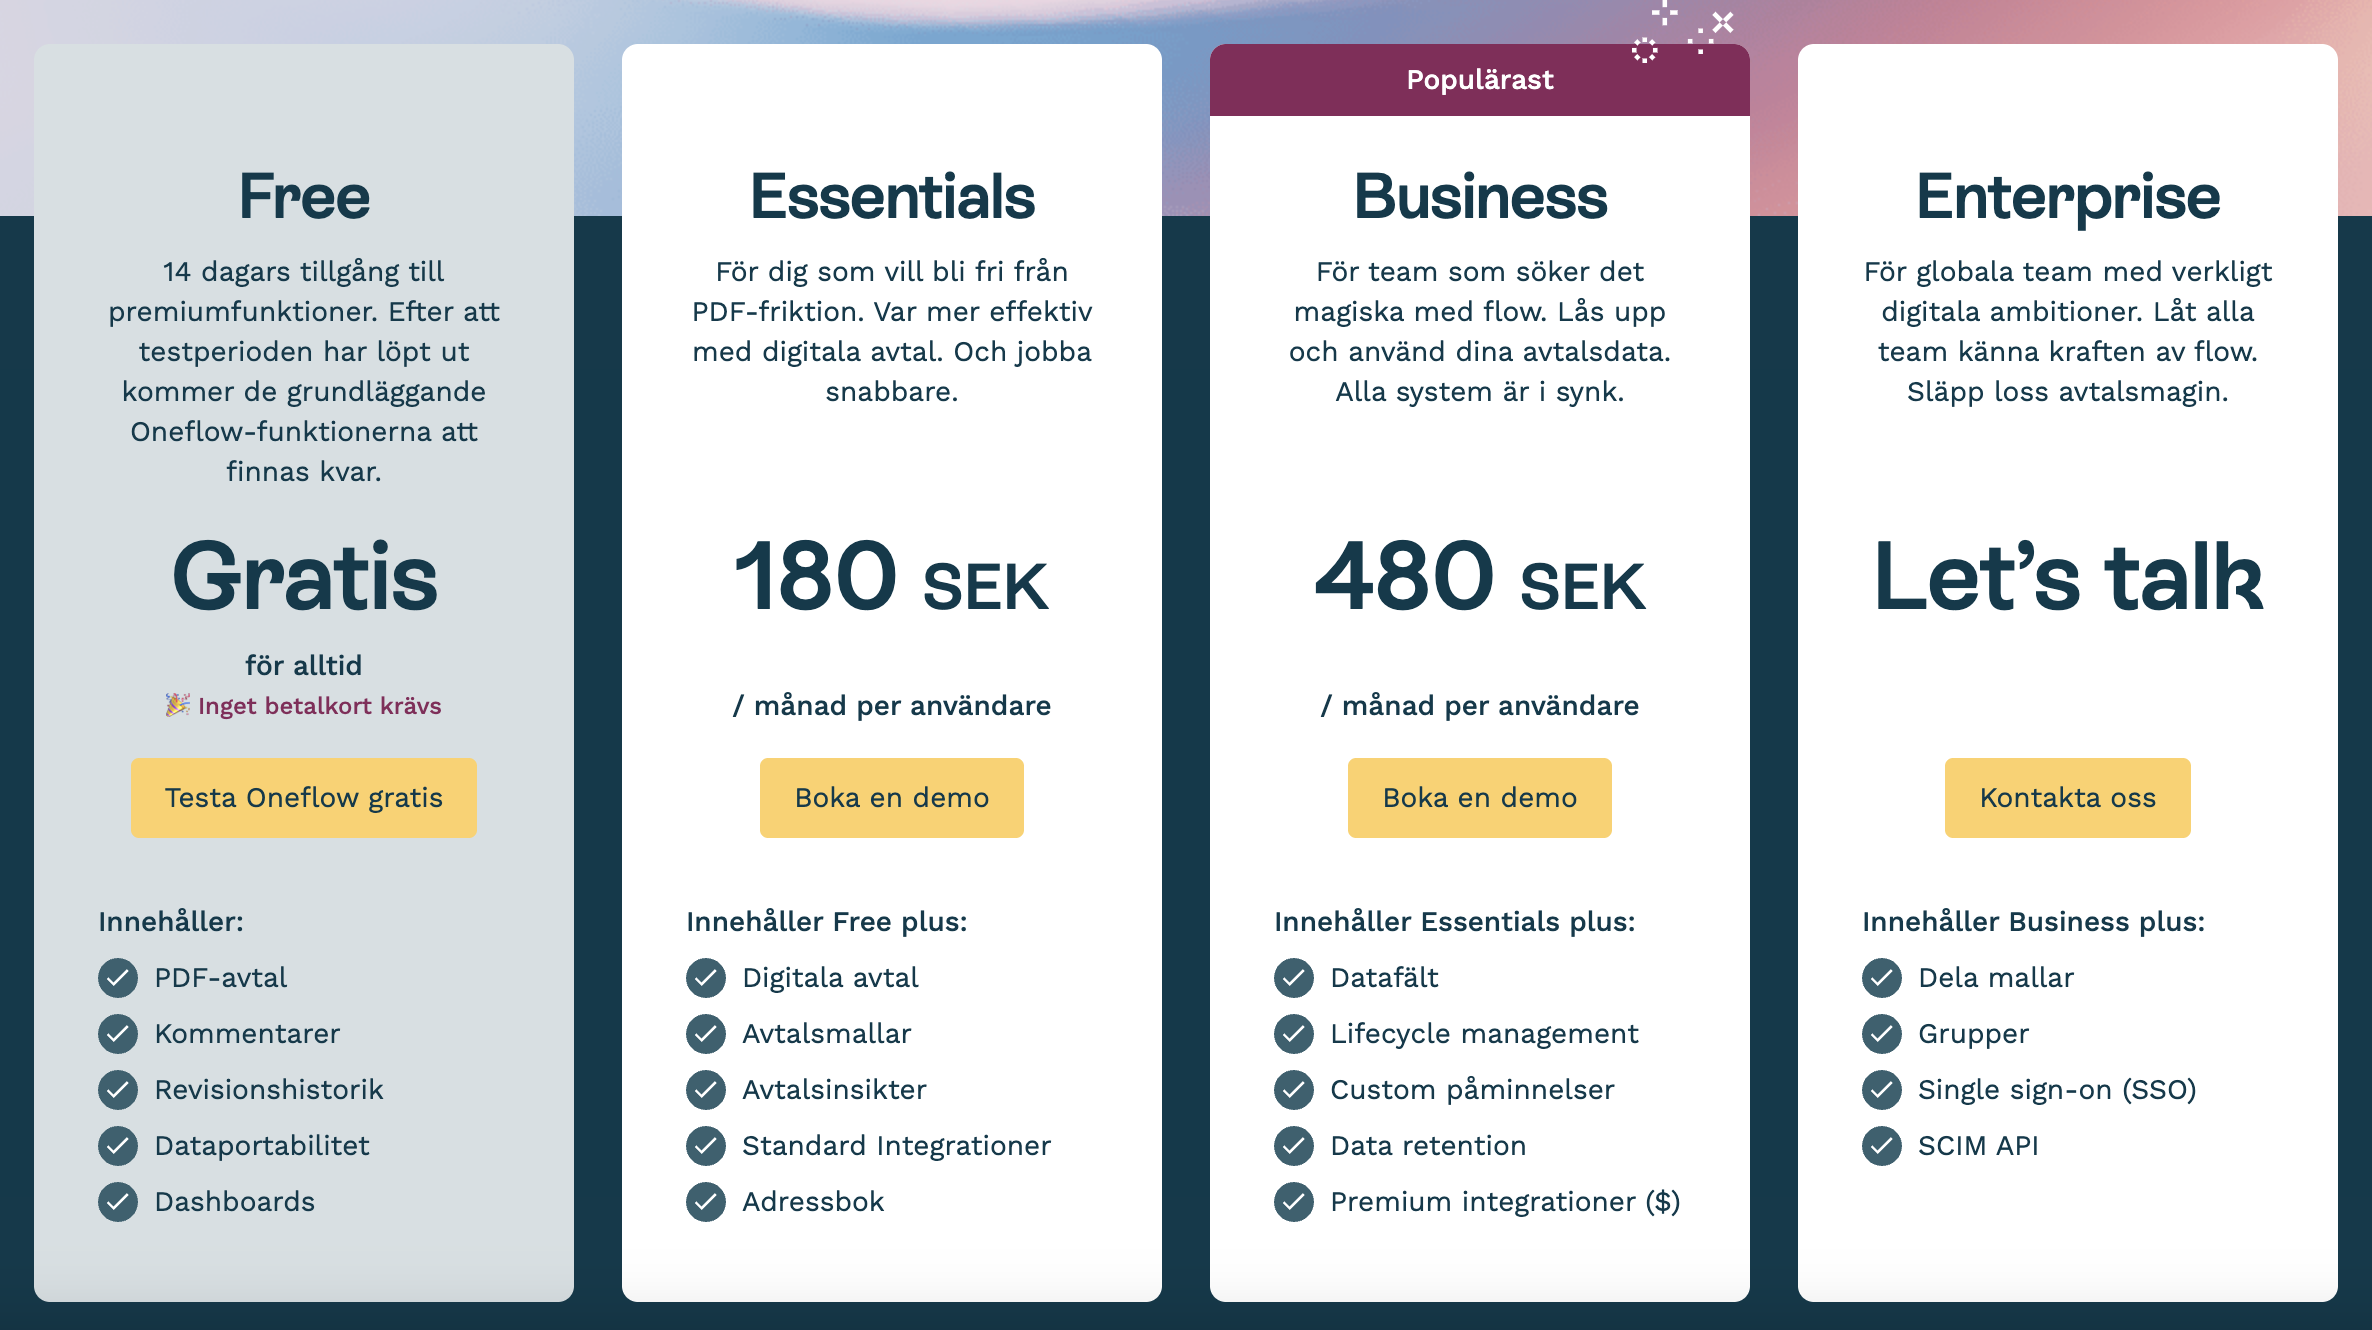Image resolution: width=2372 pixels, height=1330 pixels.
Task: Click the checkmark icon next to Adressbok
Action: 706,1202
